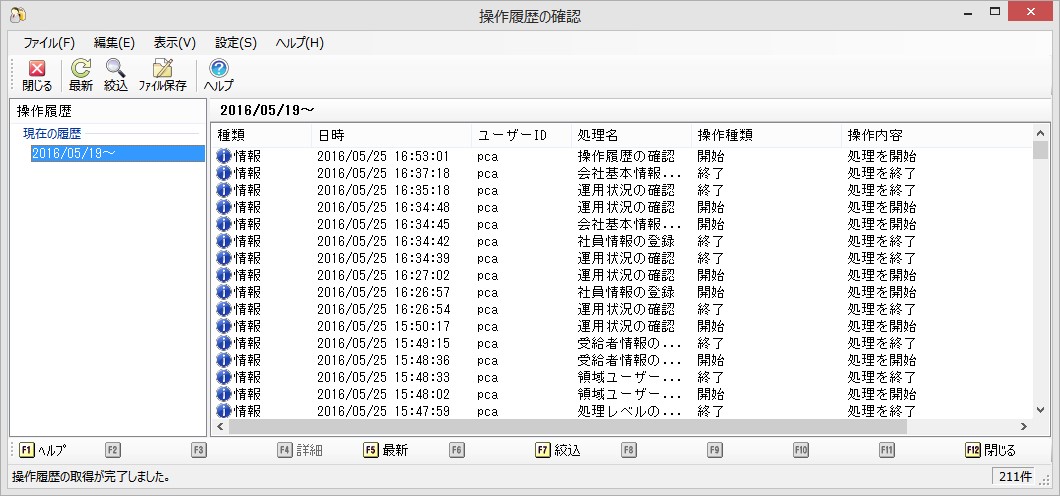This screenshot has height=496, width=1060.
Task: Sort by the 処理名 column header
Action: click(630, 135)
